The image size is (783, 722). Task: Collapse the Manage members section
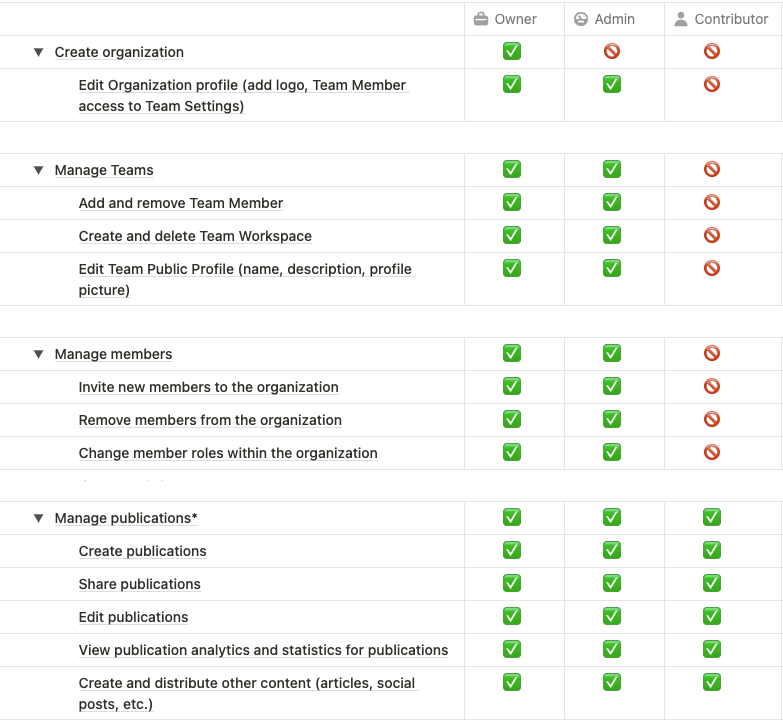[38, 354]
